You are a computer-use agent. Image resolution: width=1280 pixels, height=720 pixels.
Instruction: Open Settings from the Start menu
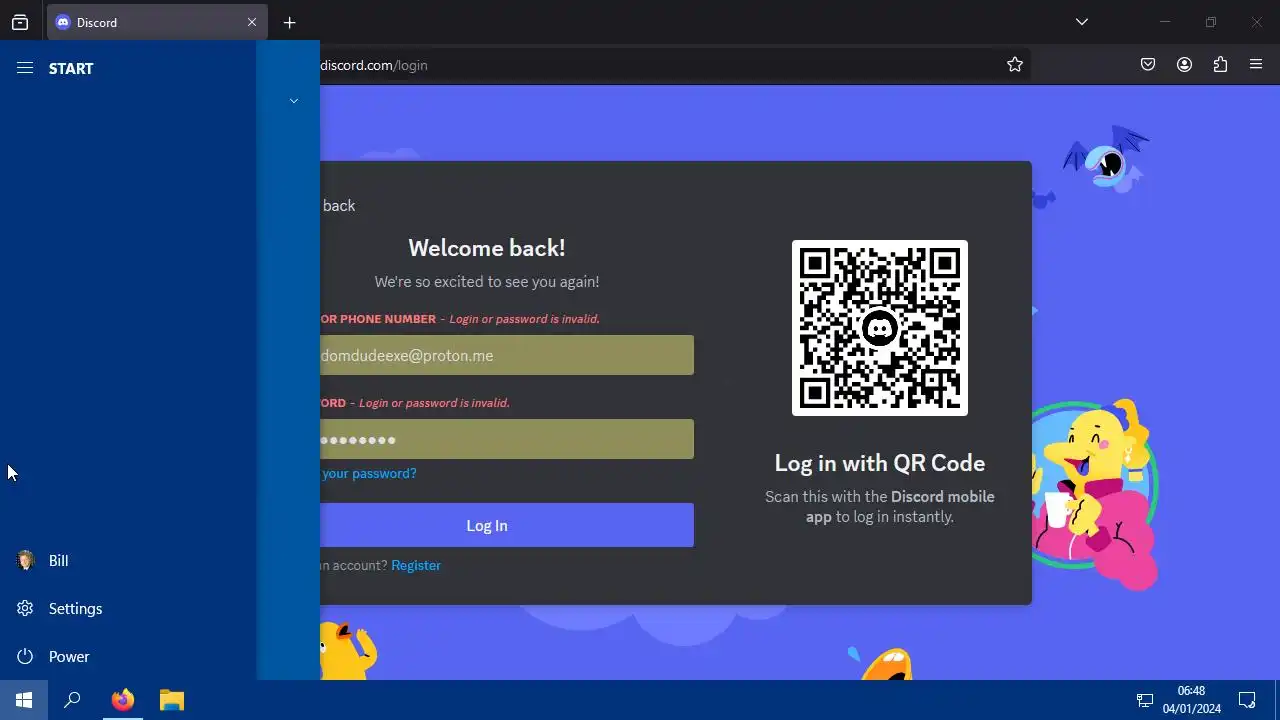[x=128, y=609]
